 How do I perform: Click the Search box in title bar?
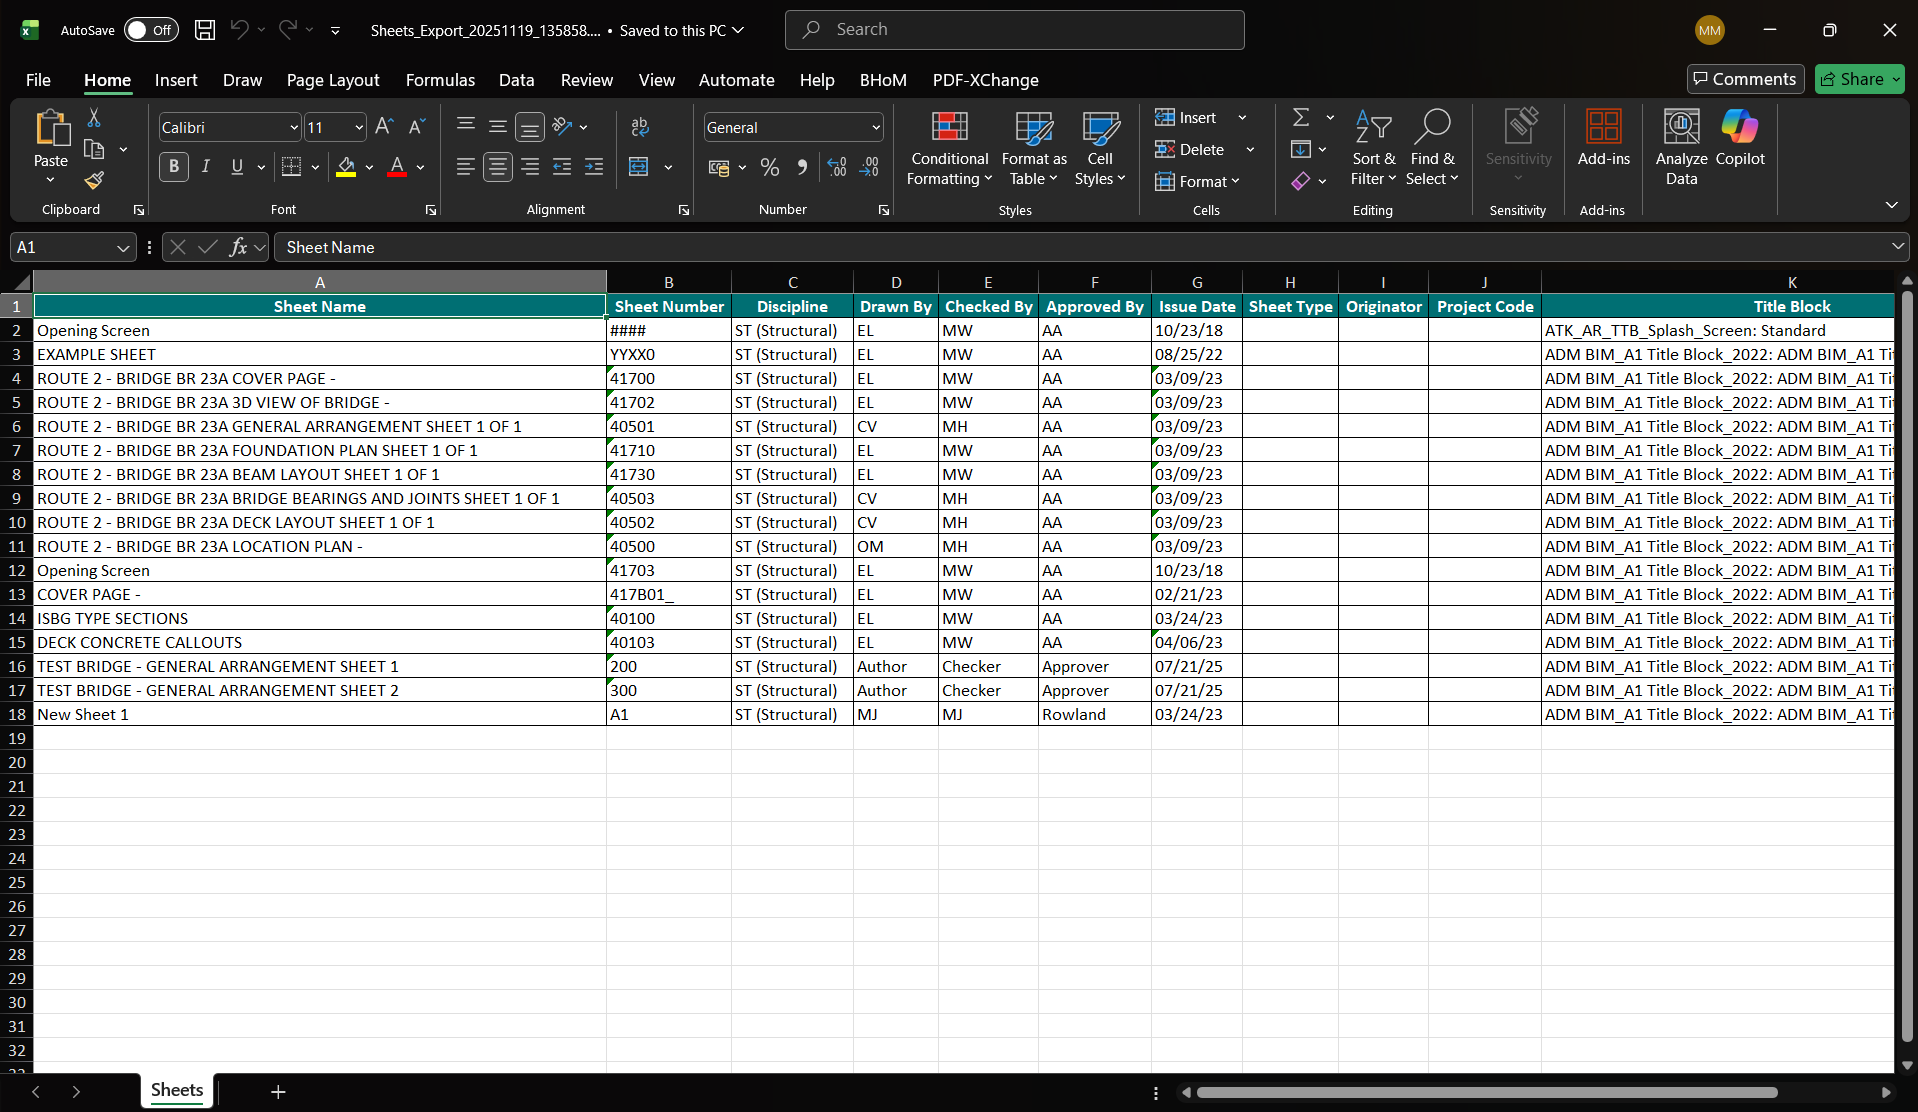click(1014, 30)
